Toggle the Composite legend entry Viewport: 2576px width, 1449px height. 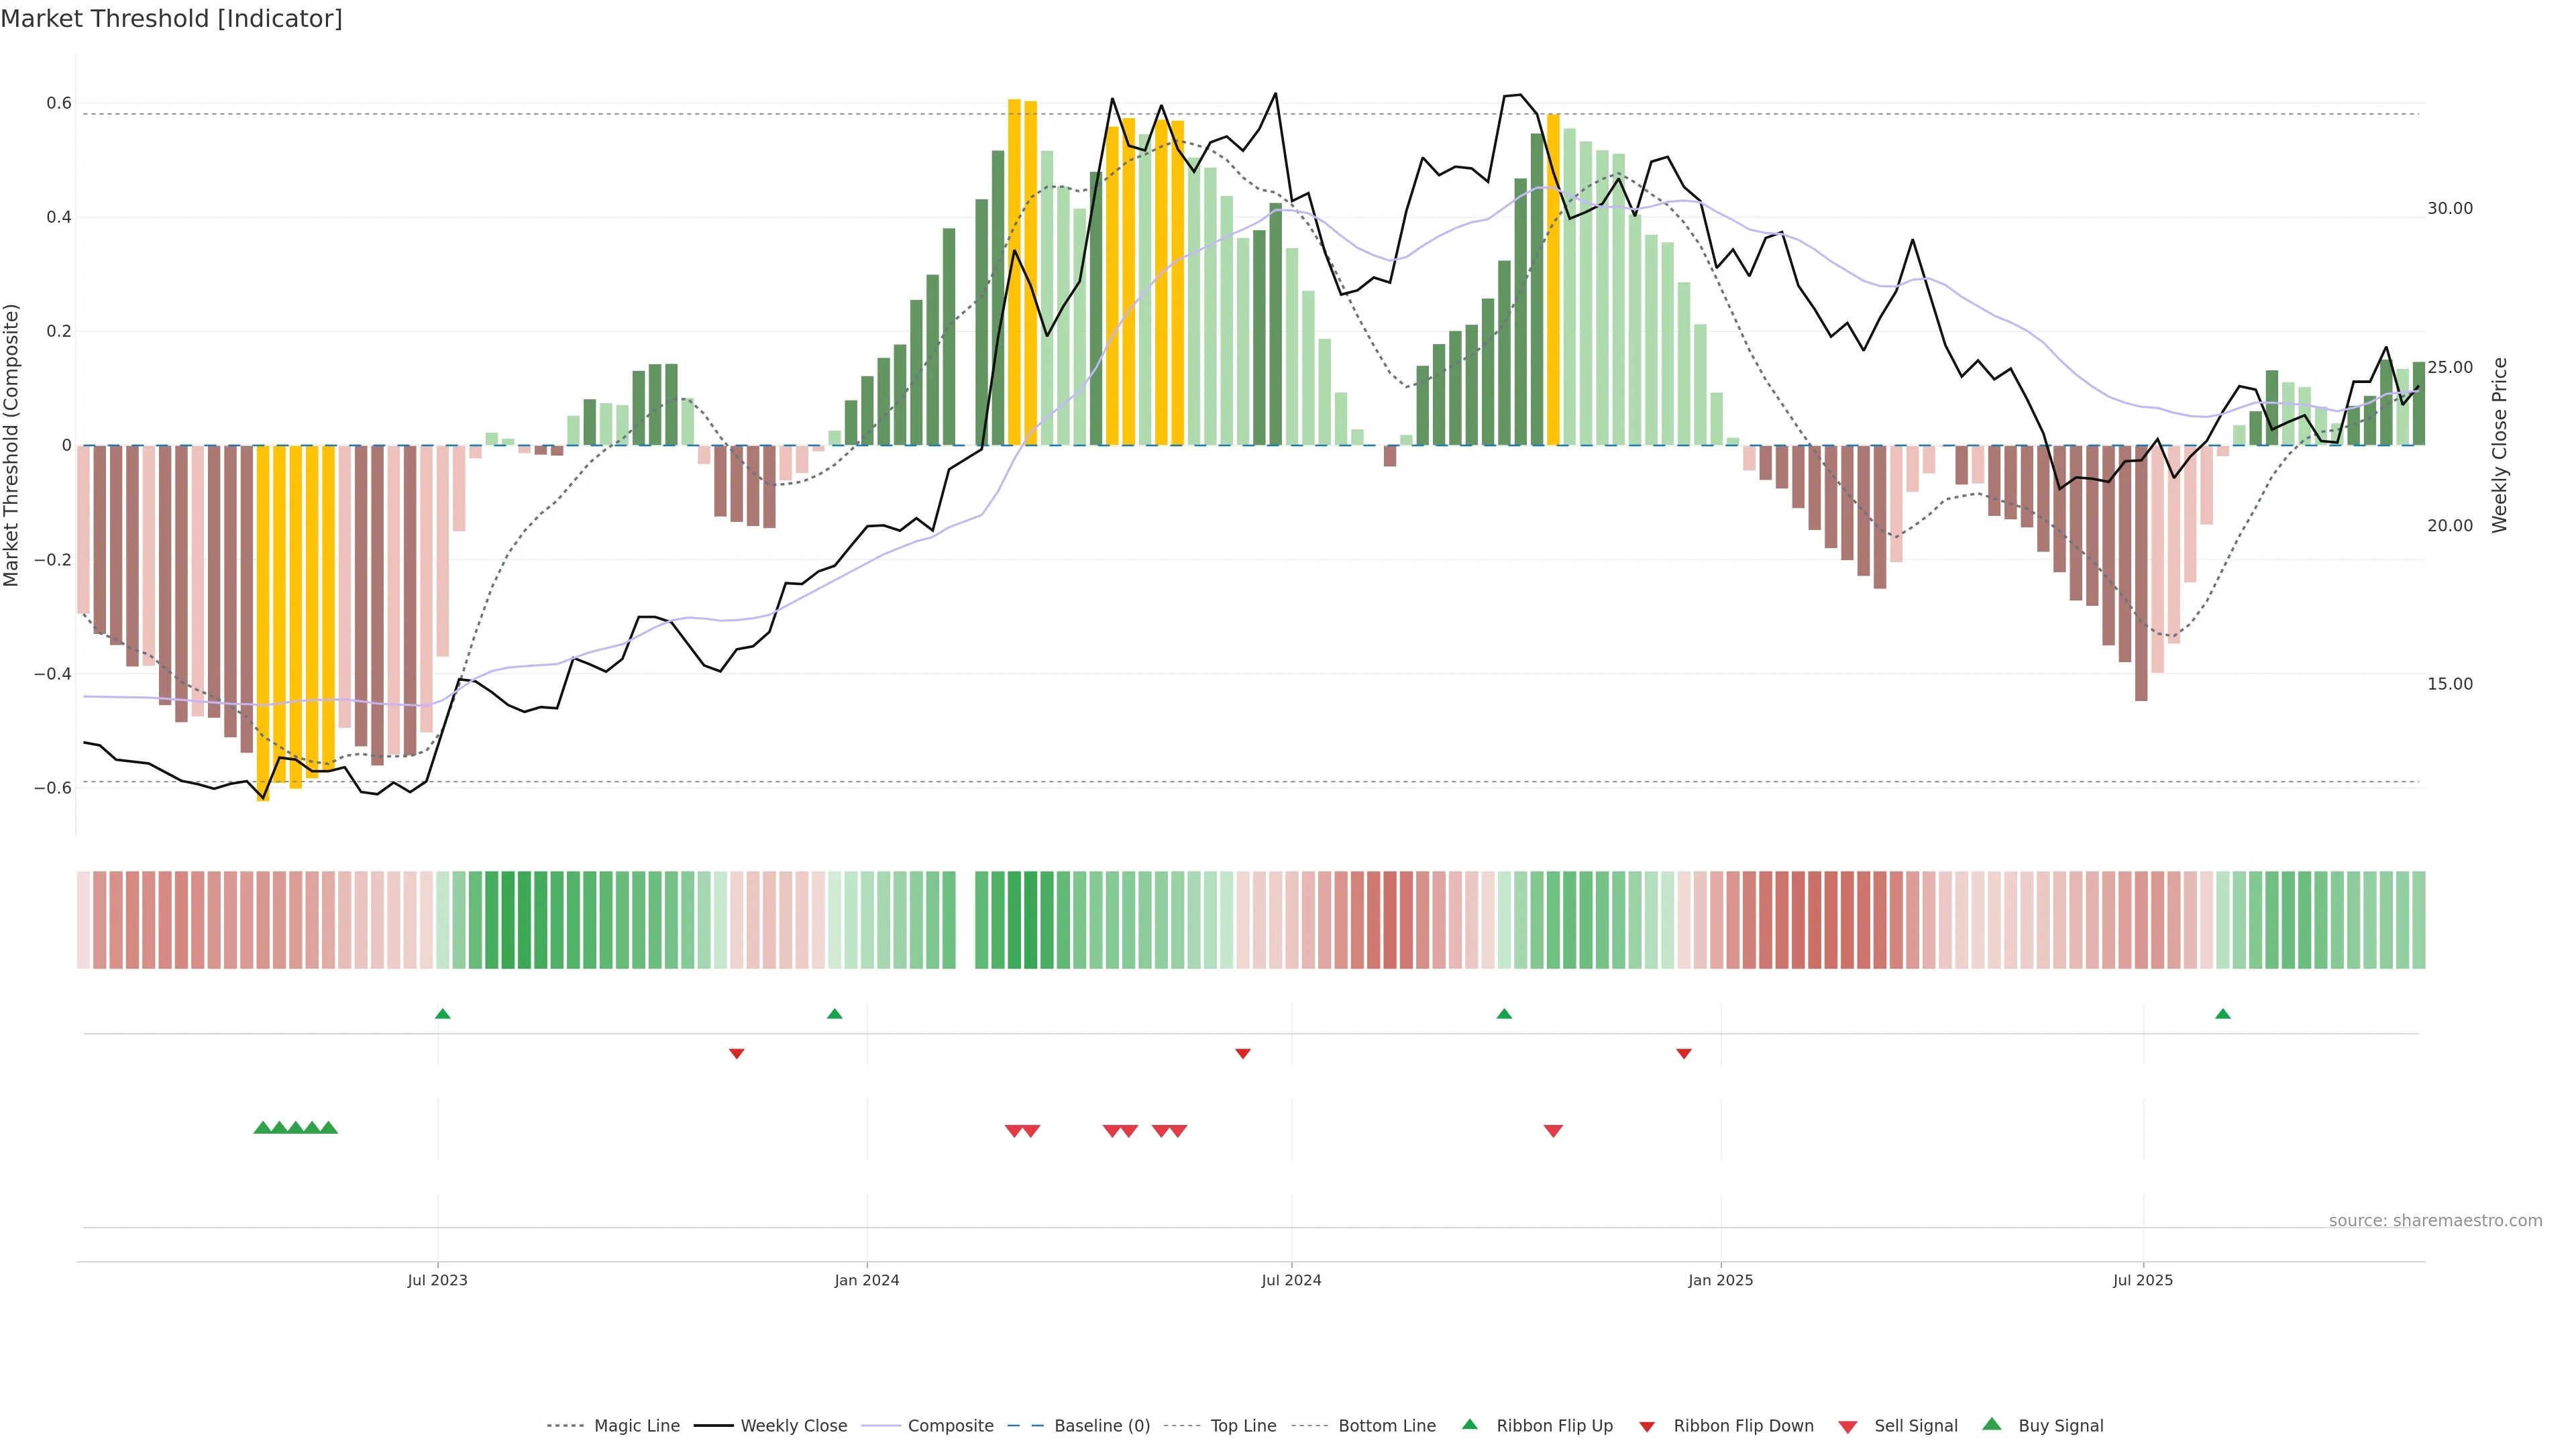[x=950, y=1426]
